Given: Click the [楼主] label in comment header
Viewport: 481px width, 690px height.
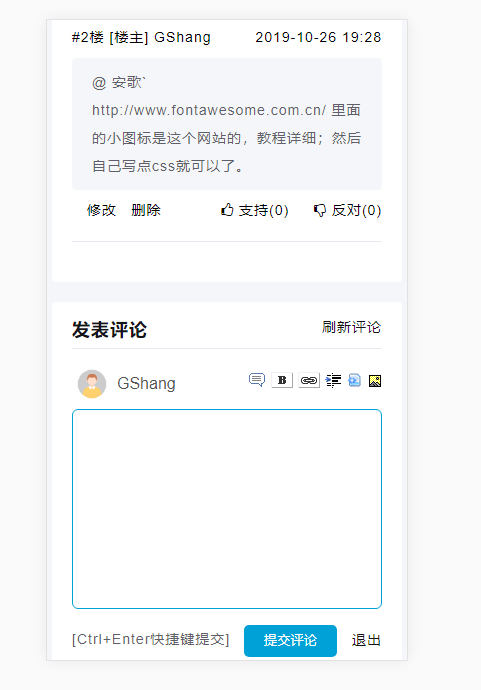Looking at the screenshot, I should coord(129,37).
